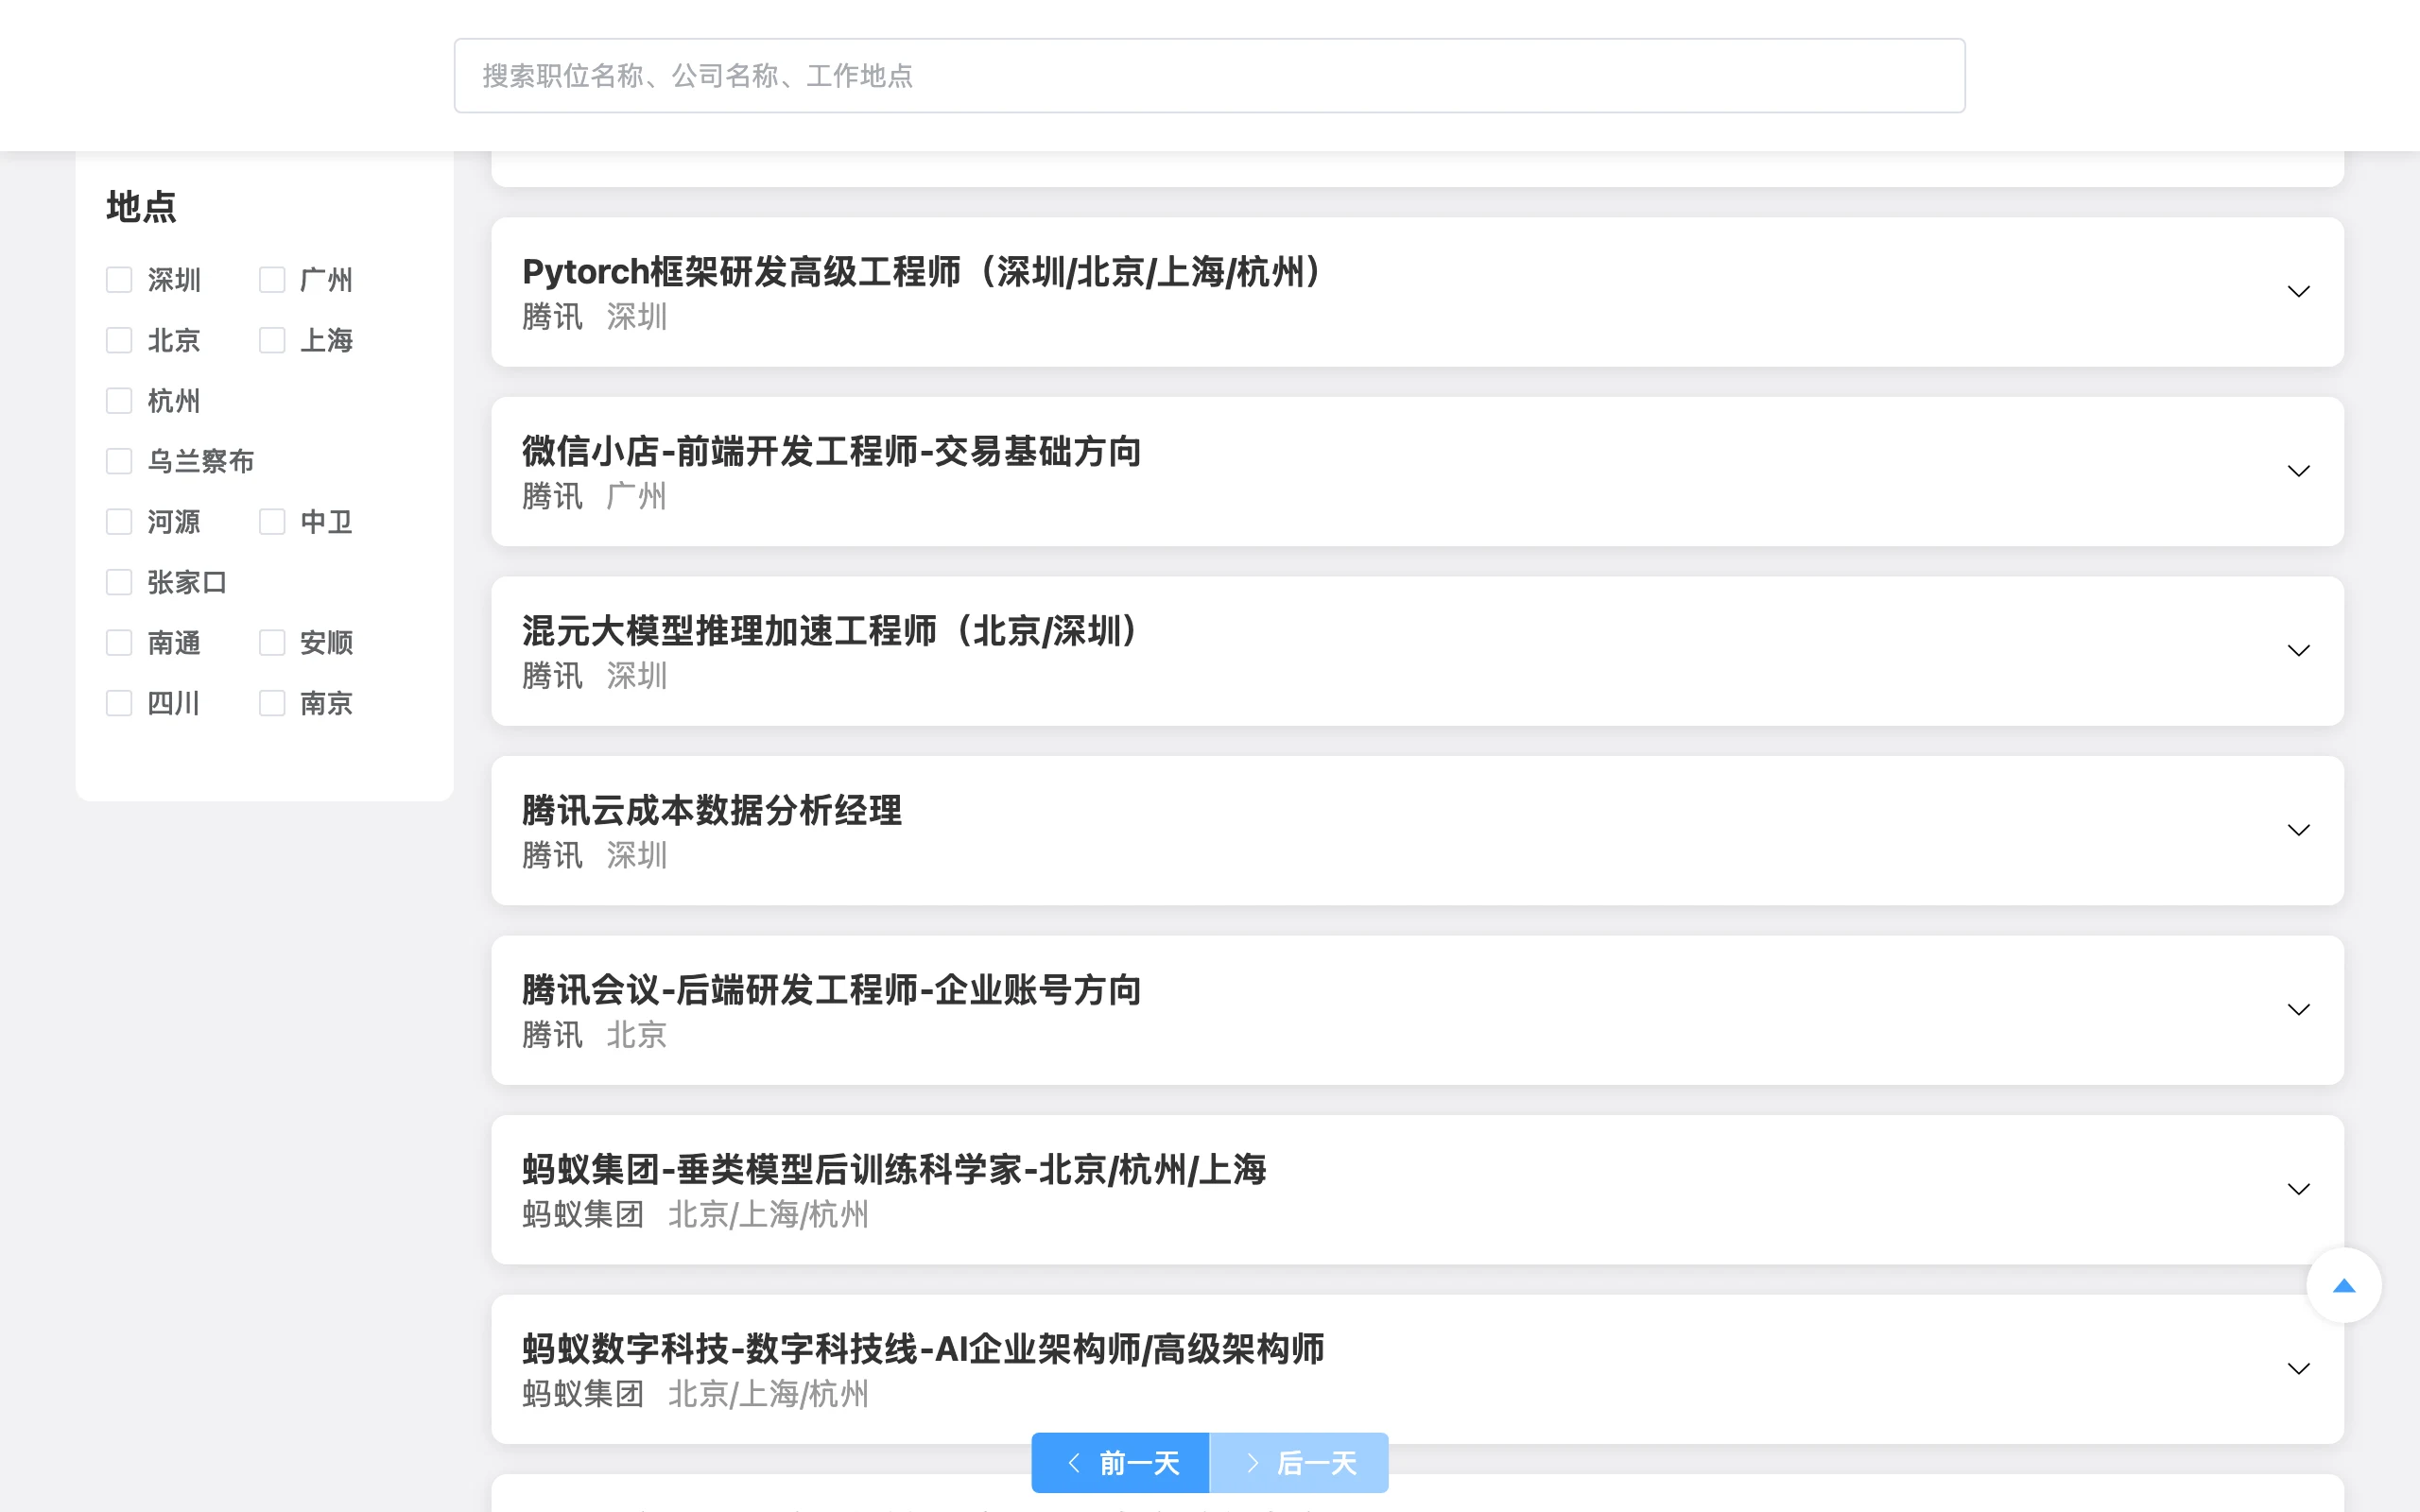Expand the 腾讯云成本数据分析经理 job card
2420x1512 pixels.
[2298, 830]
